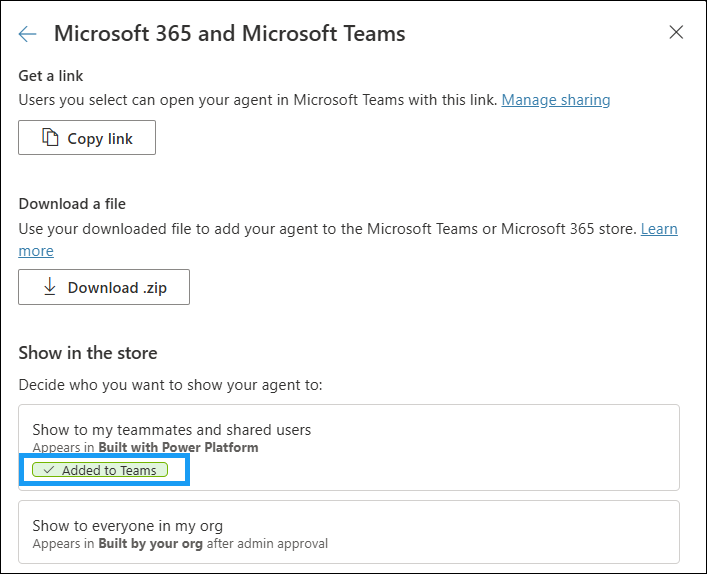Click the Download .zip button

[x=104, y=287]
